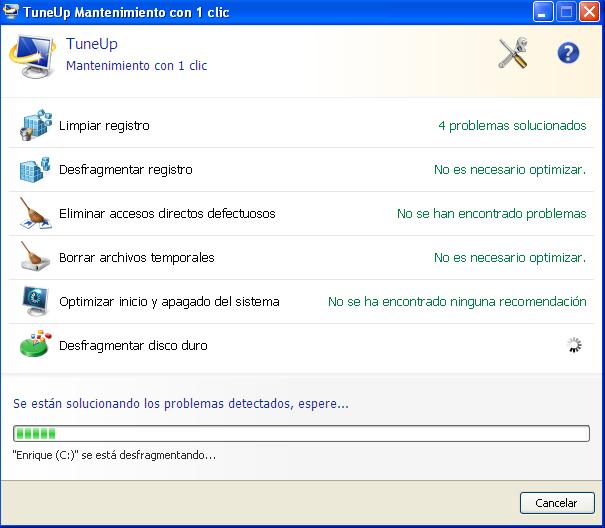Click the '"Enrique (C:)" se está desfragmentando...' status line
Screen dimensions: 605x528
point(114,455)
